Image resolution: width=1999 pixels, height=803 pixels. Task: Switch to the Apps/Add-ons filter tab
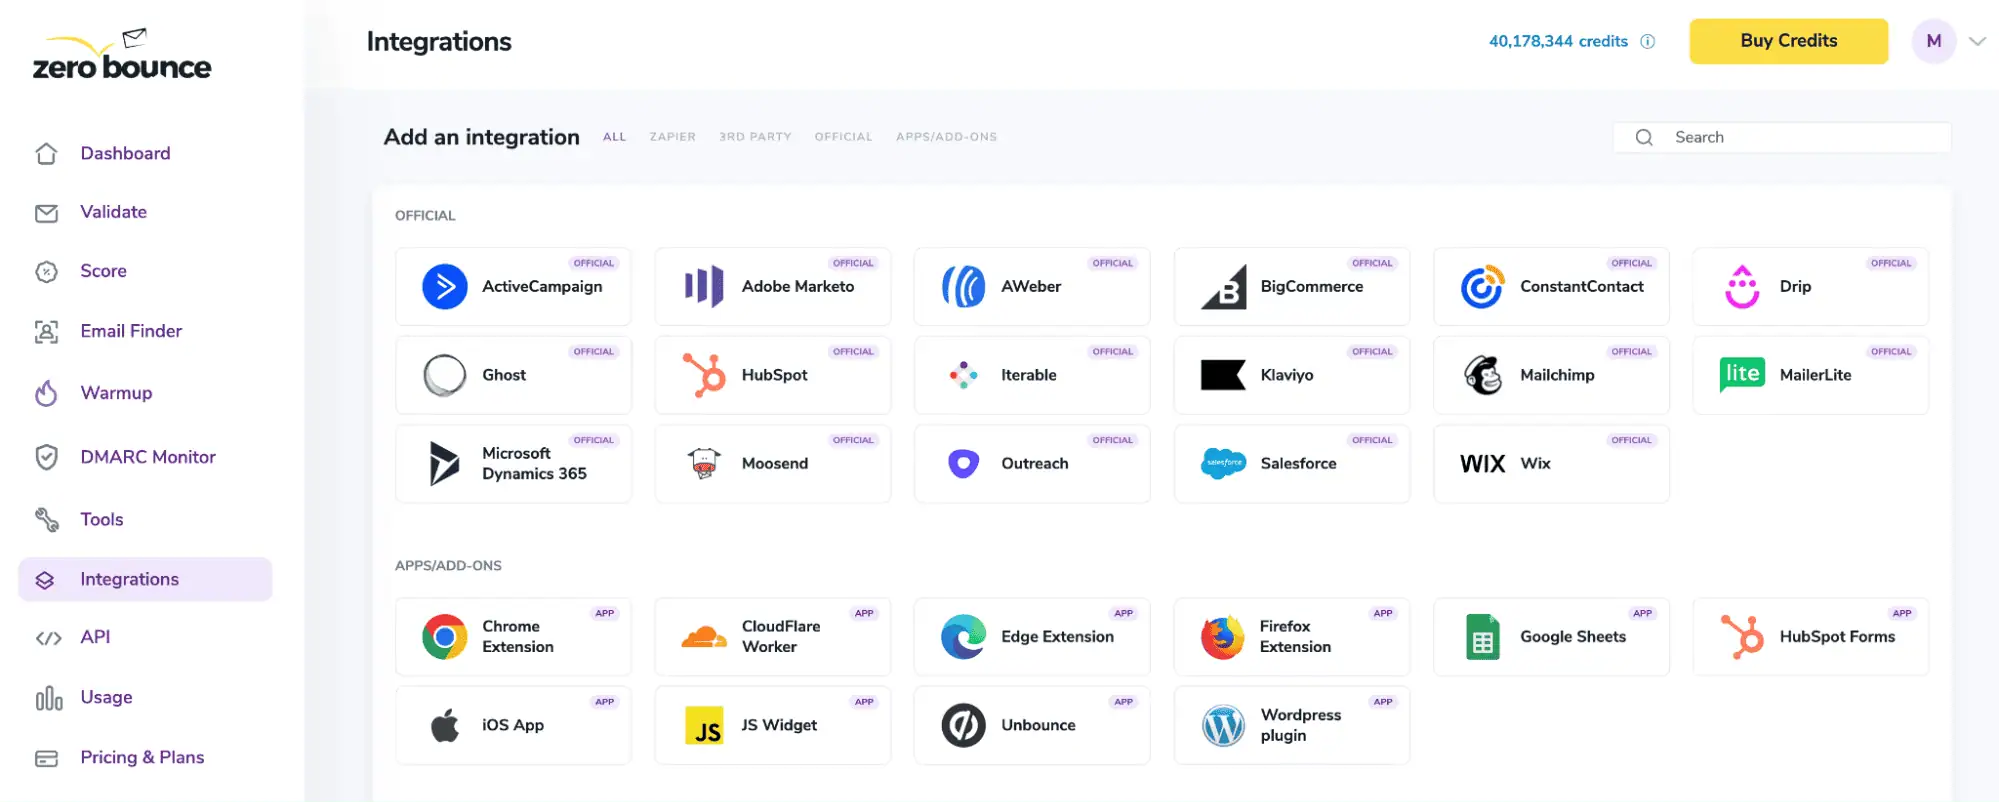pyautogui.click(x=946, y=137)
